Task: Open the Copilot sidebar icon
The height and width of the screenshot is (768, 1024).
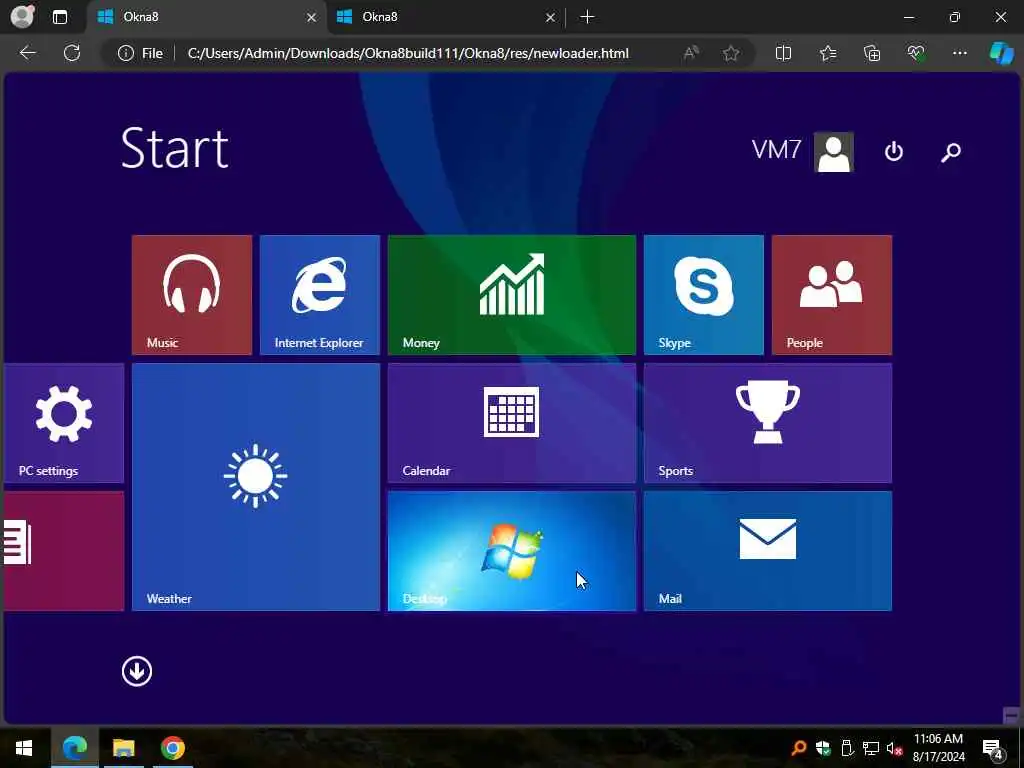Action: pos(1002,53)
